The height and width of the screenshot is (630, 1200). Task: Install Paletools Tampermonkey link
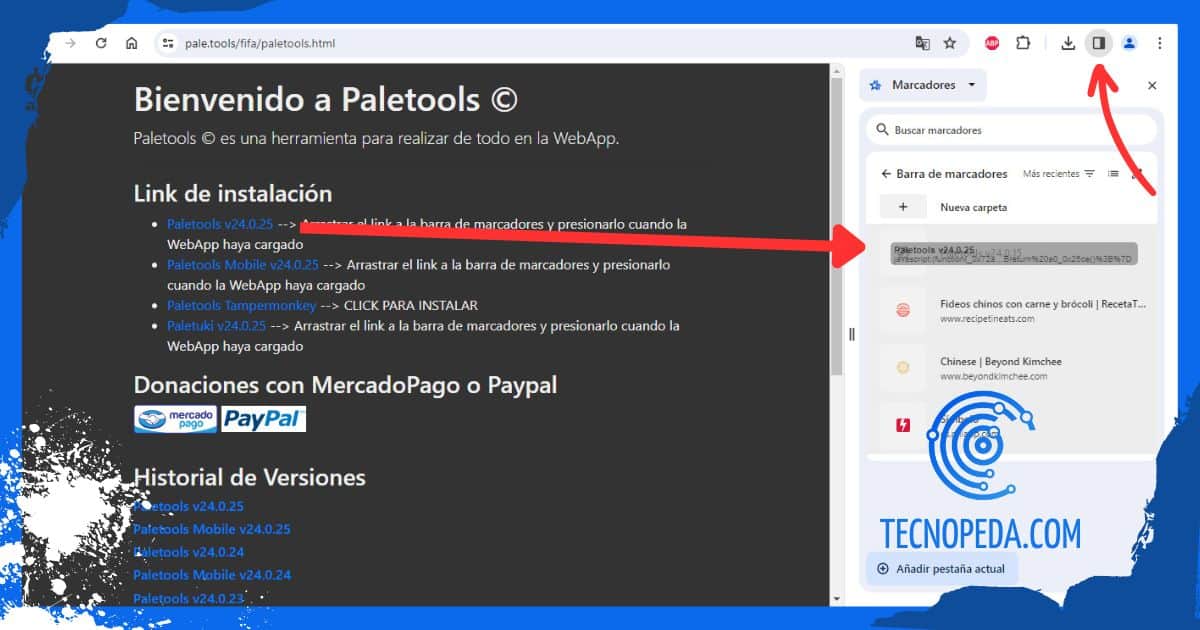[241, 305]
